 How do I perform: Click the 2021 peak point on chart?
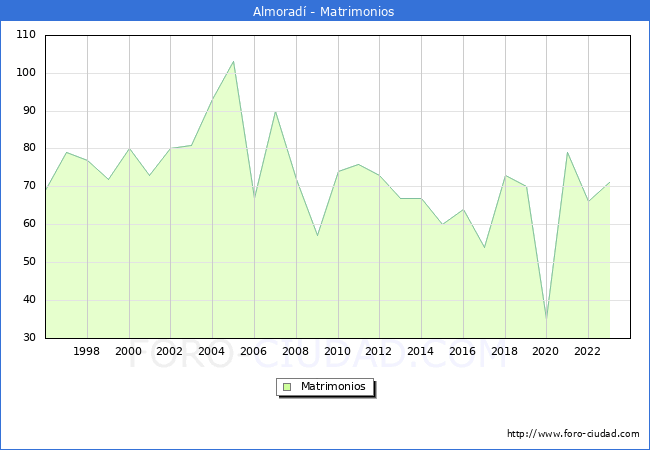tap(567, 152)
